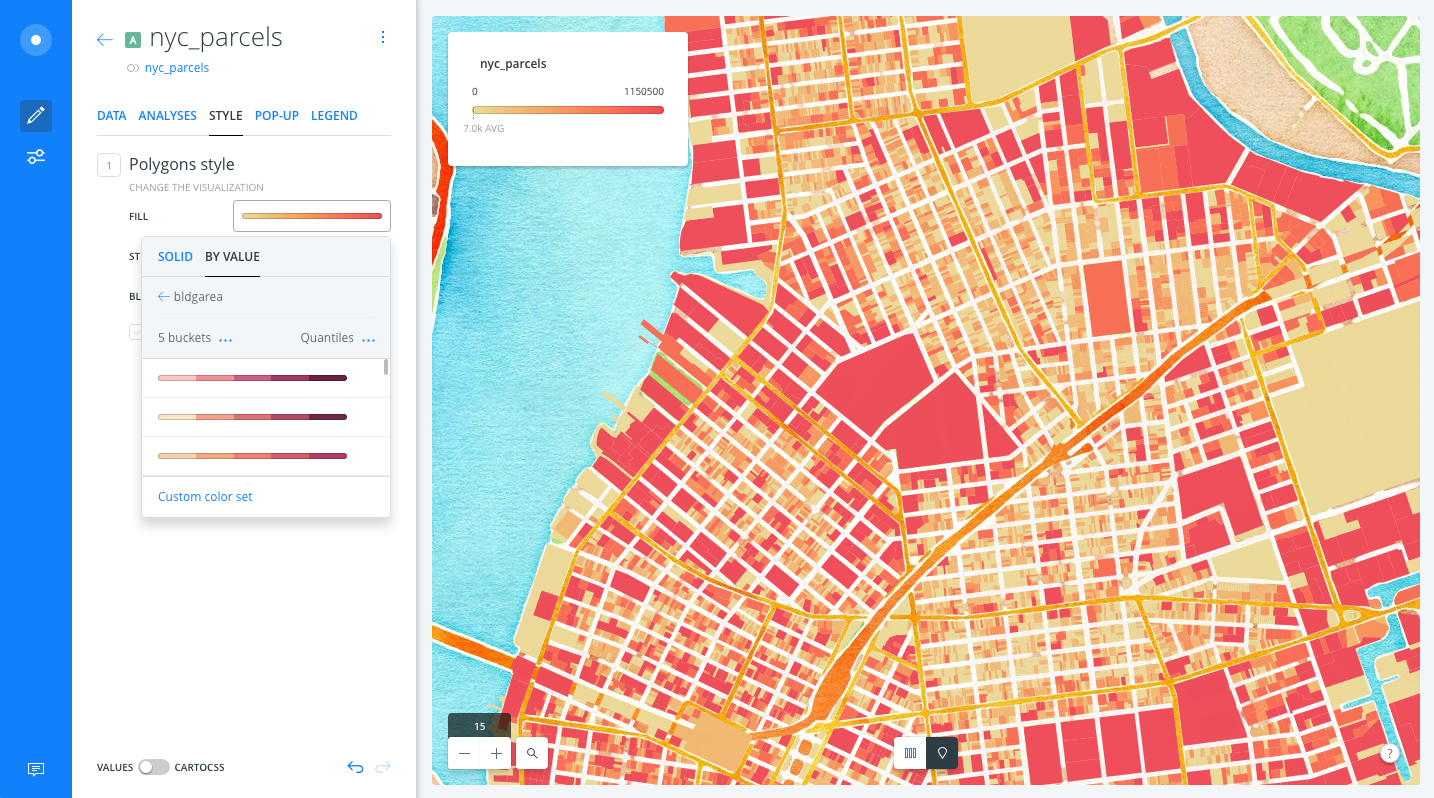Switch to the map view columns button
Viewport: 1434px width, 798px height.
[x=910, y=753]
